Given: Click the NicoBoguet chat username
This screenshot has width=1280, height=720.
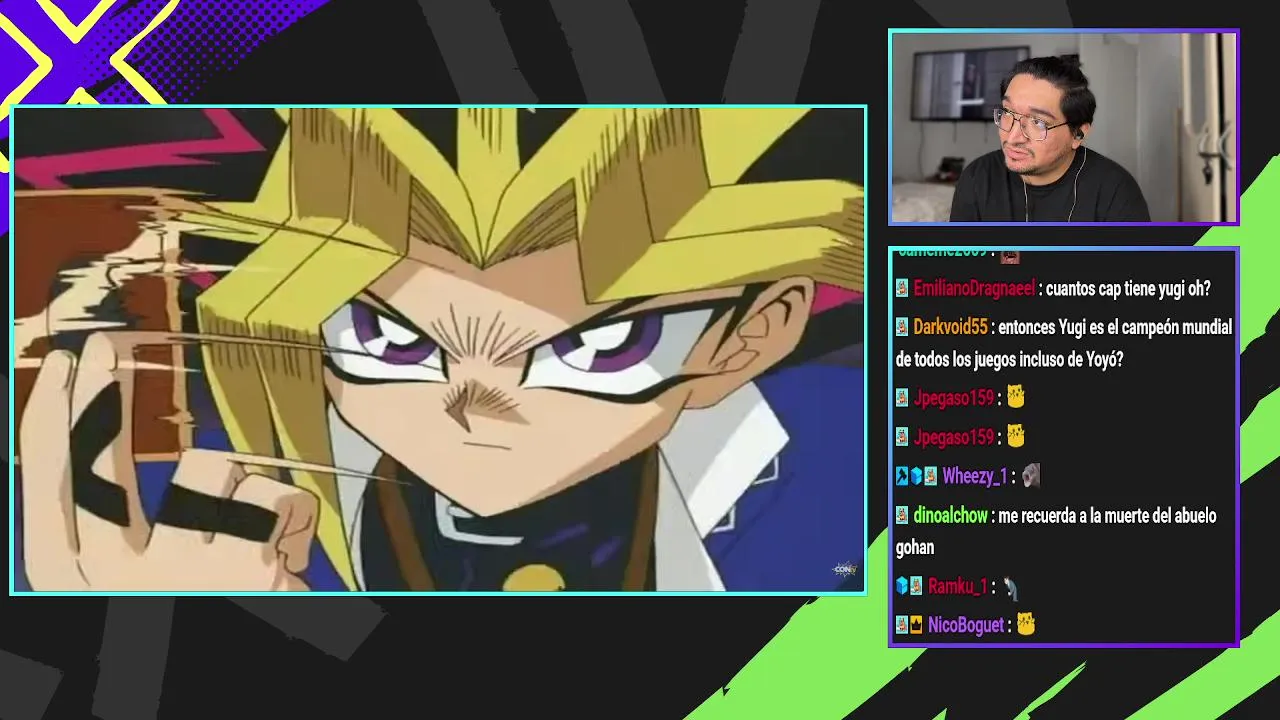Looking at the screenshot, I should (x=966, y=626).
